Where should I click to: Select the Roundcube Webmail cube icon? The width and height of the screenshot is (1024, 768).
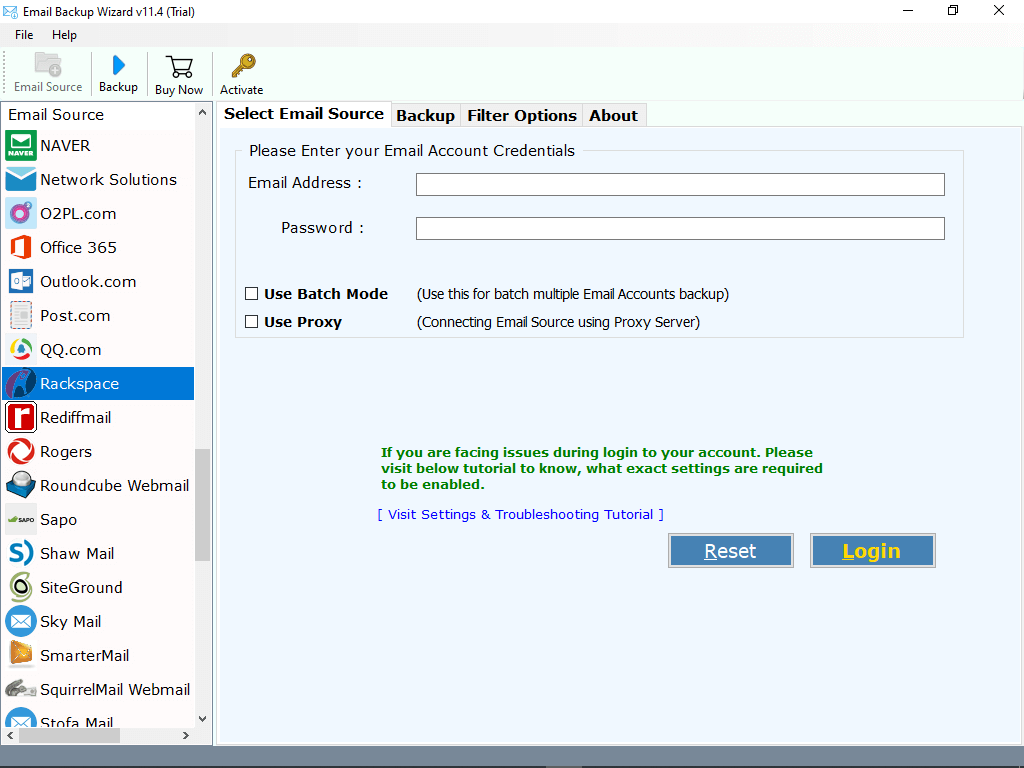[x=21, y=485]
